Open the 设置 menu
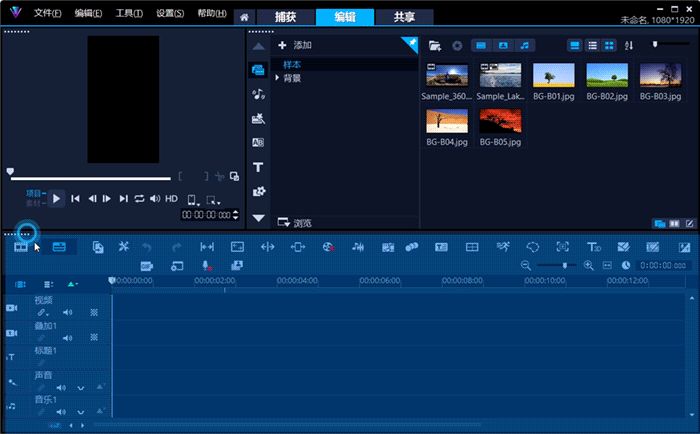700x434 pixels. (x=170, y=13)
